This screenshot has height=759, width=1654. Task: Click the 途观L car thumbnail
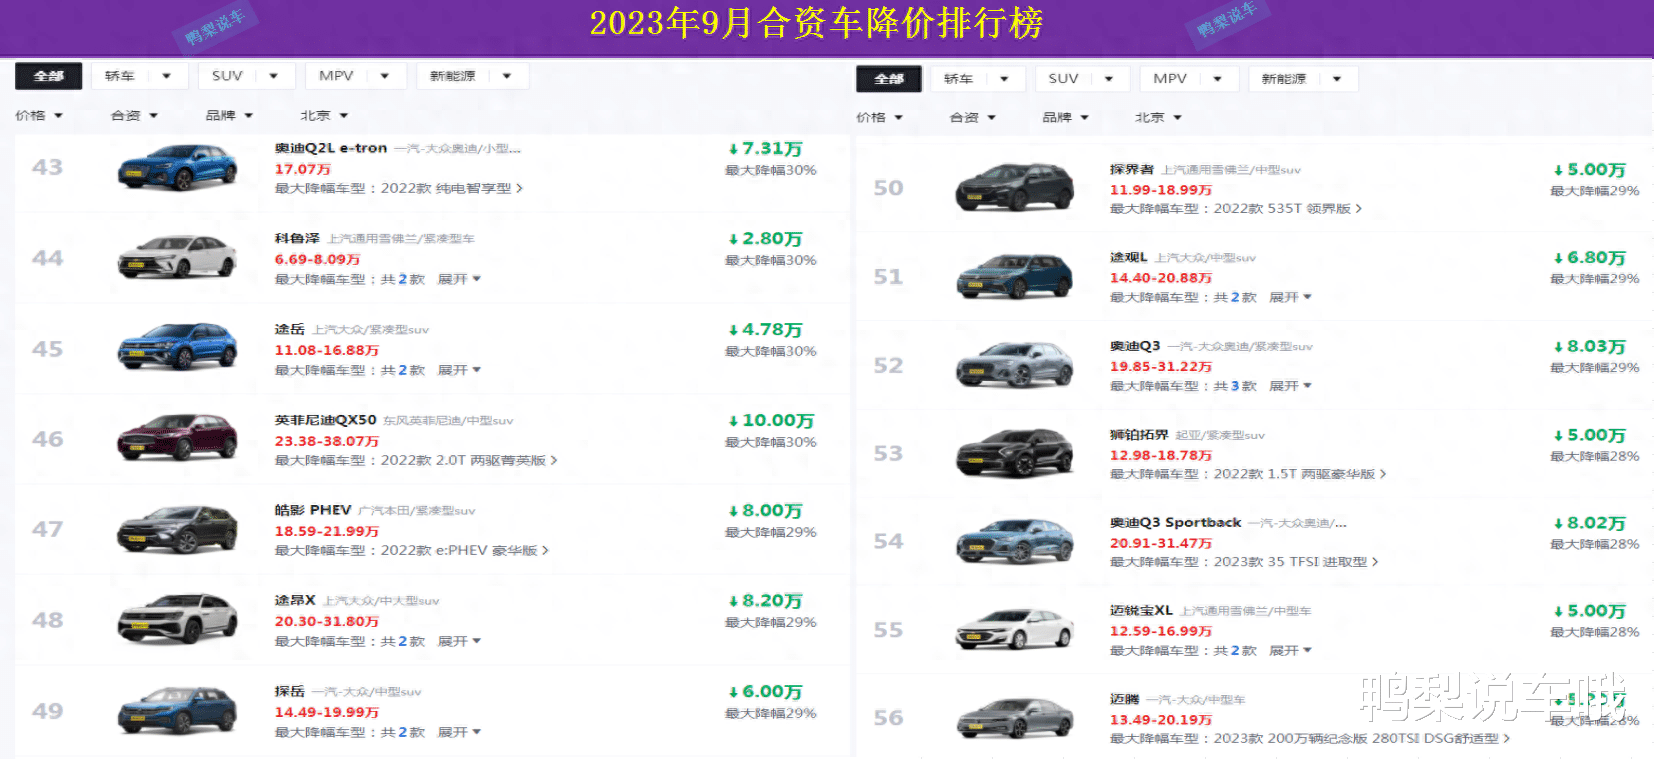tap(1015, 276)
